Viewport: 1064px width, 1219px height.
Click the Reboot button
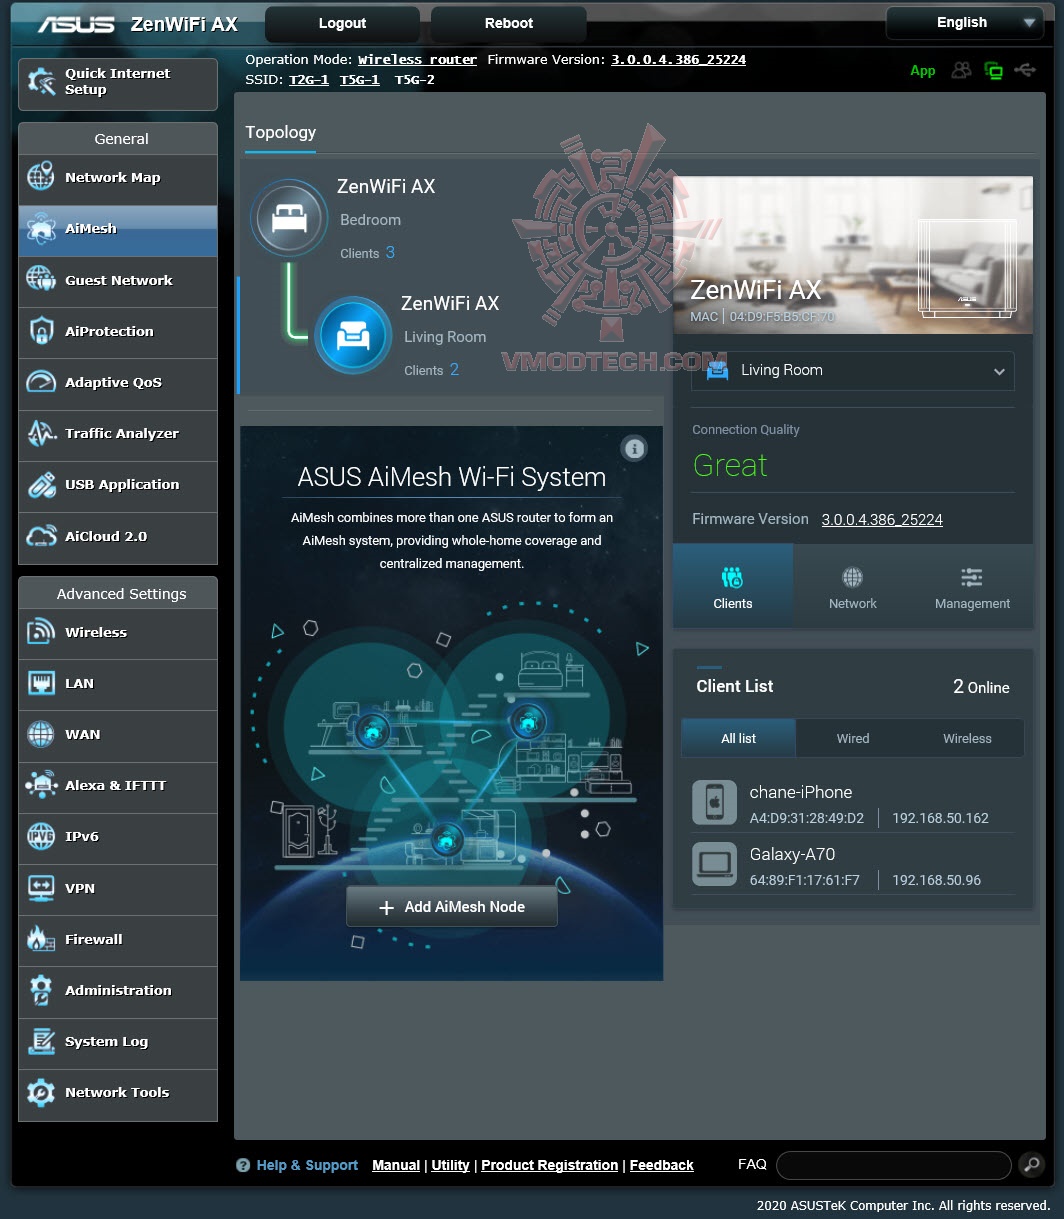coord(509,23)
